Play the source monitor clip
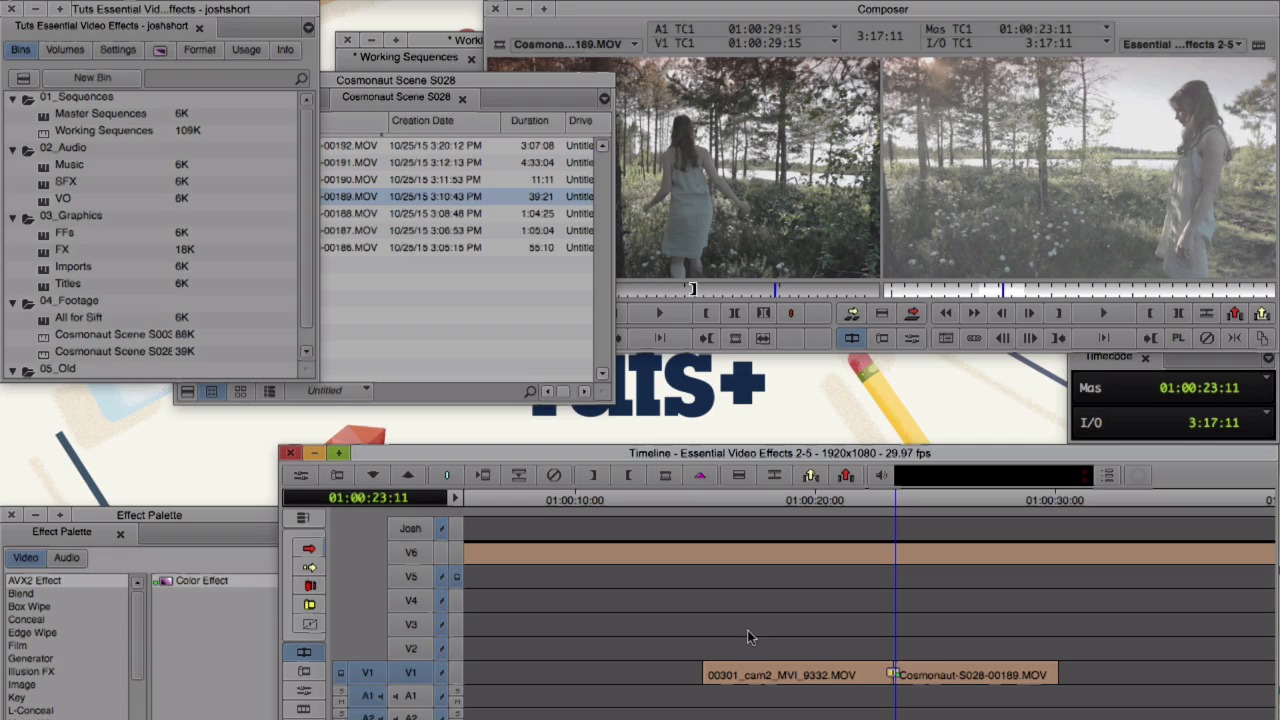1280x720 pixels. tap(659, 314)
